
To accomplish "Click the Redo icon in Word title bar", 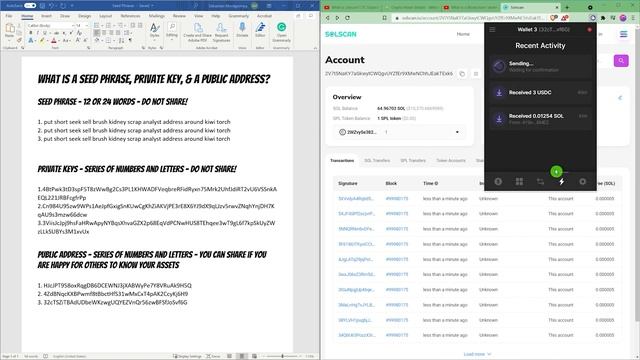I will point(63,6).
